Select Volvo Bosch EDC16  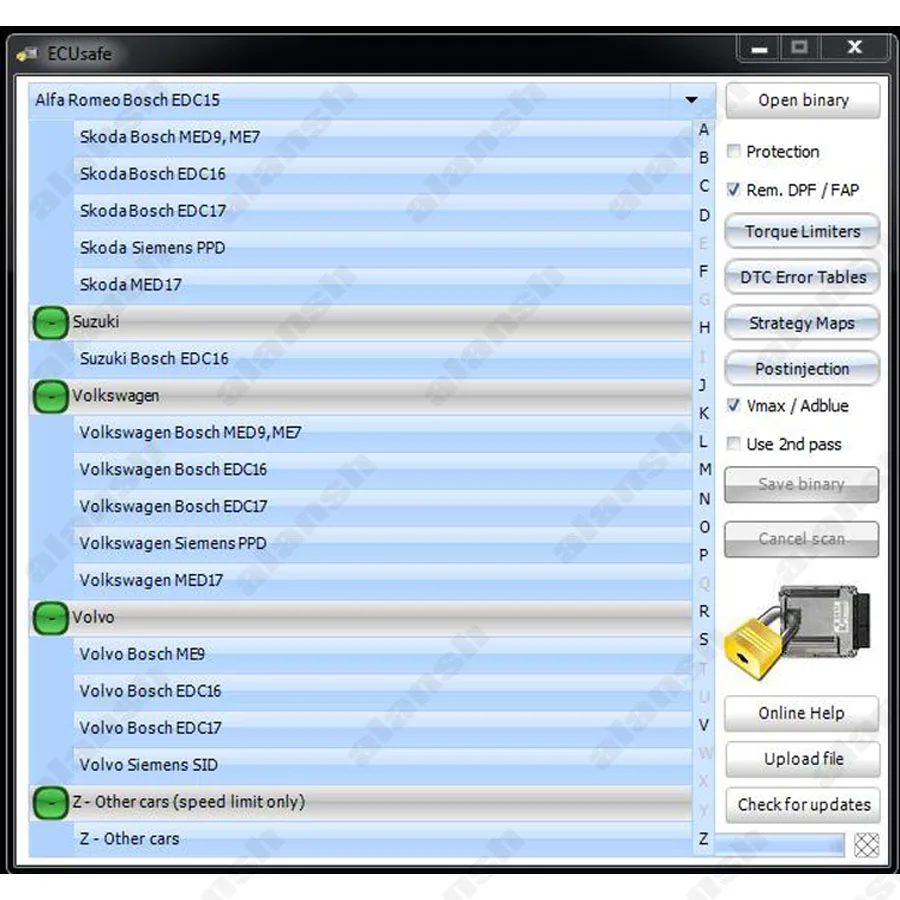click(x=382, y=692)
